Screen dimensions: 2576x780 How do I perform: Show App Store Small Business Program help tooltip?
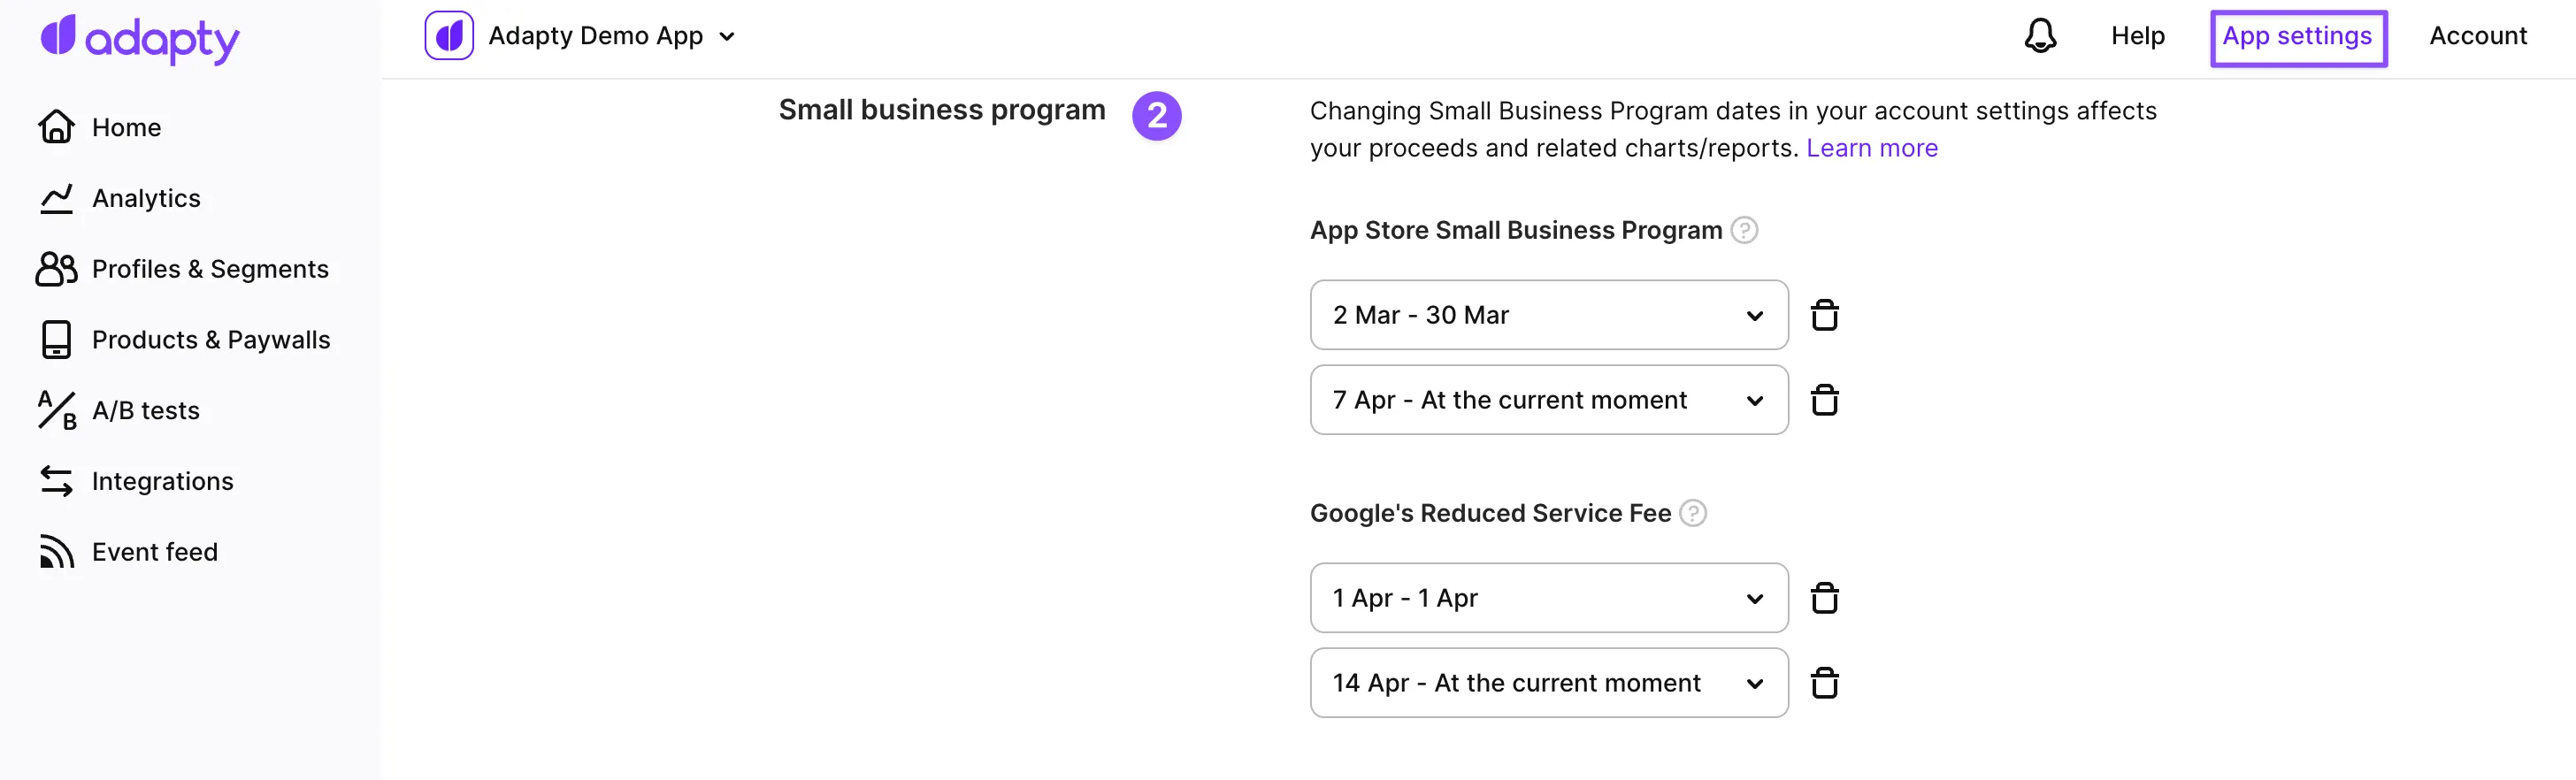tap(1744, 230)
